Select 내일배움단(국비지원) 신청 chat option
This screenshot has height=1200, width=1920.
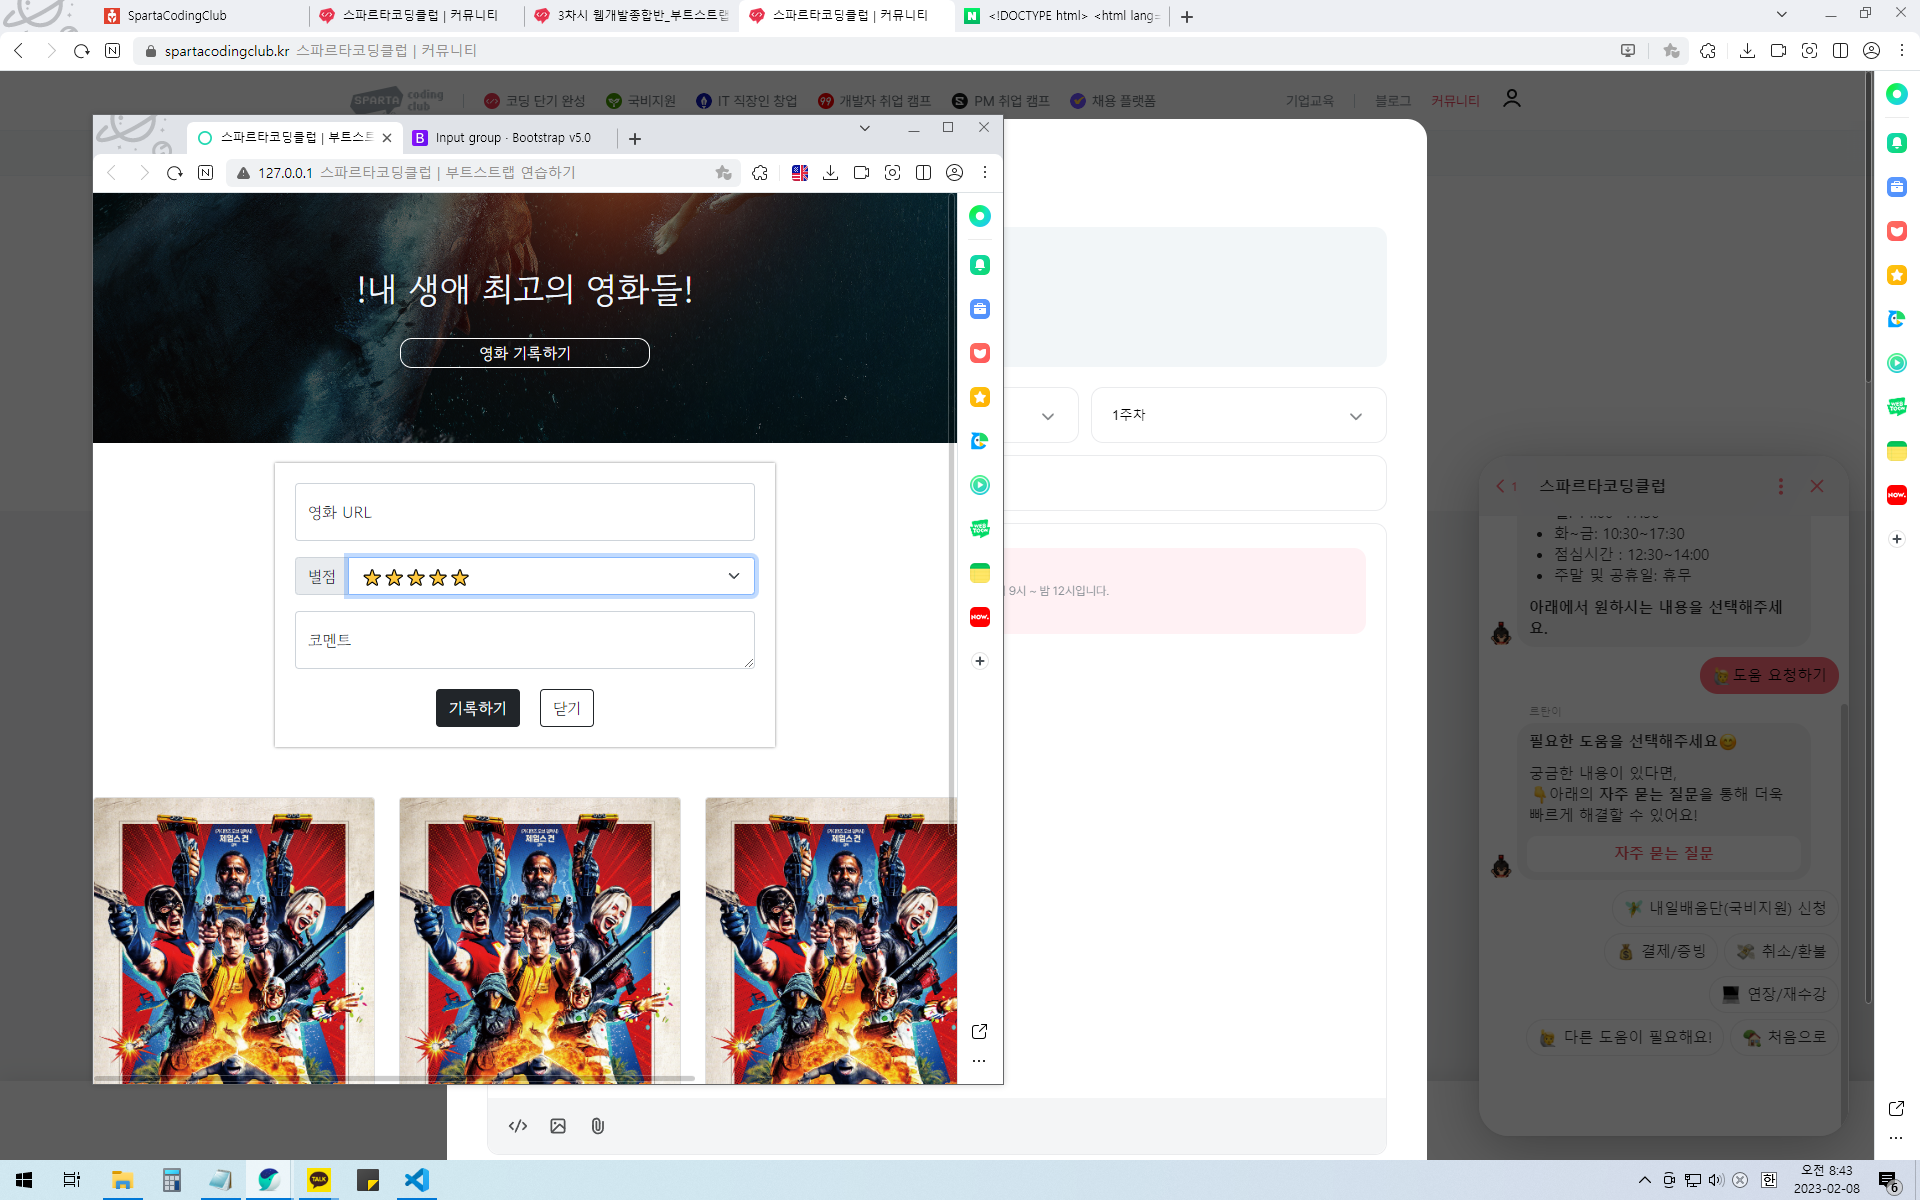(1725, 908)
